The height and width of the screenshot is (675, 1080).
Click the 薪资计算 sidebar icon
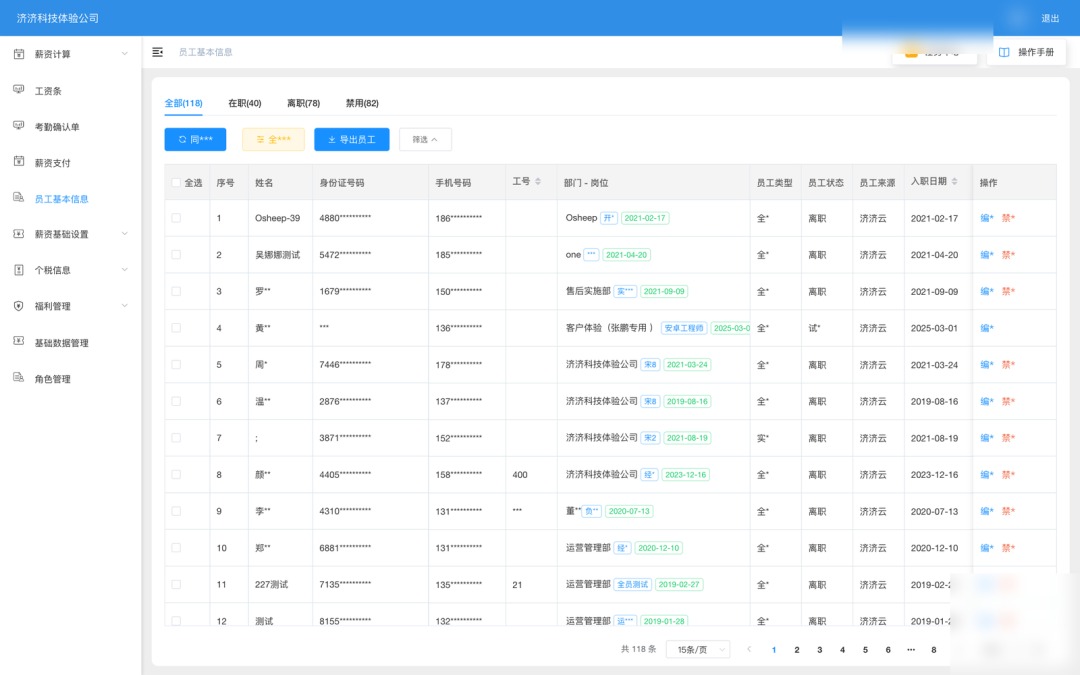coord(19,54)
